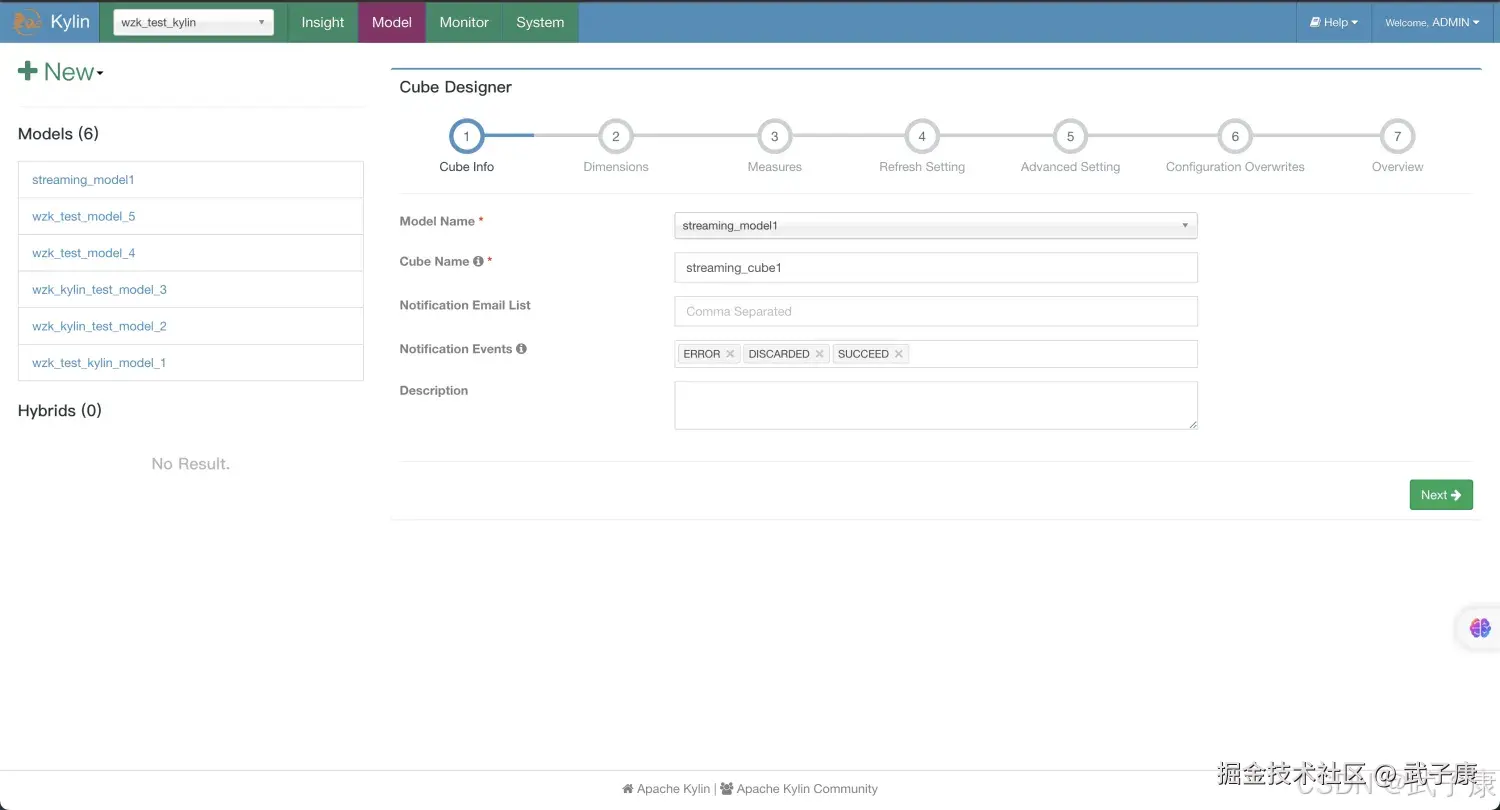Go to step 4 Refresh Setting circle
Viewport: 1500px width, 810px height.
click(922, 136)
